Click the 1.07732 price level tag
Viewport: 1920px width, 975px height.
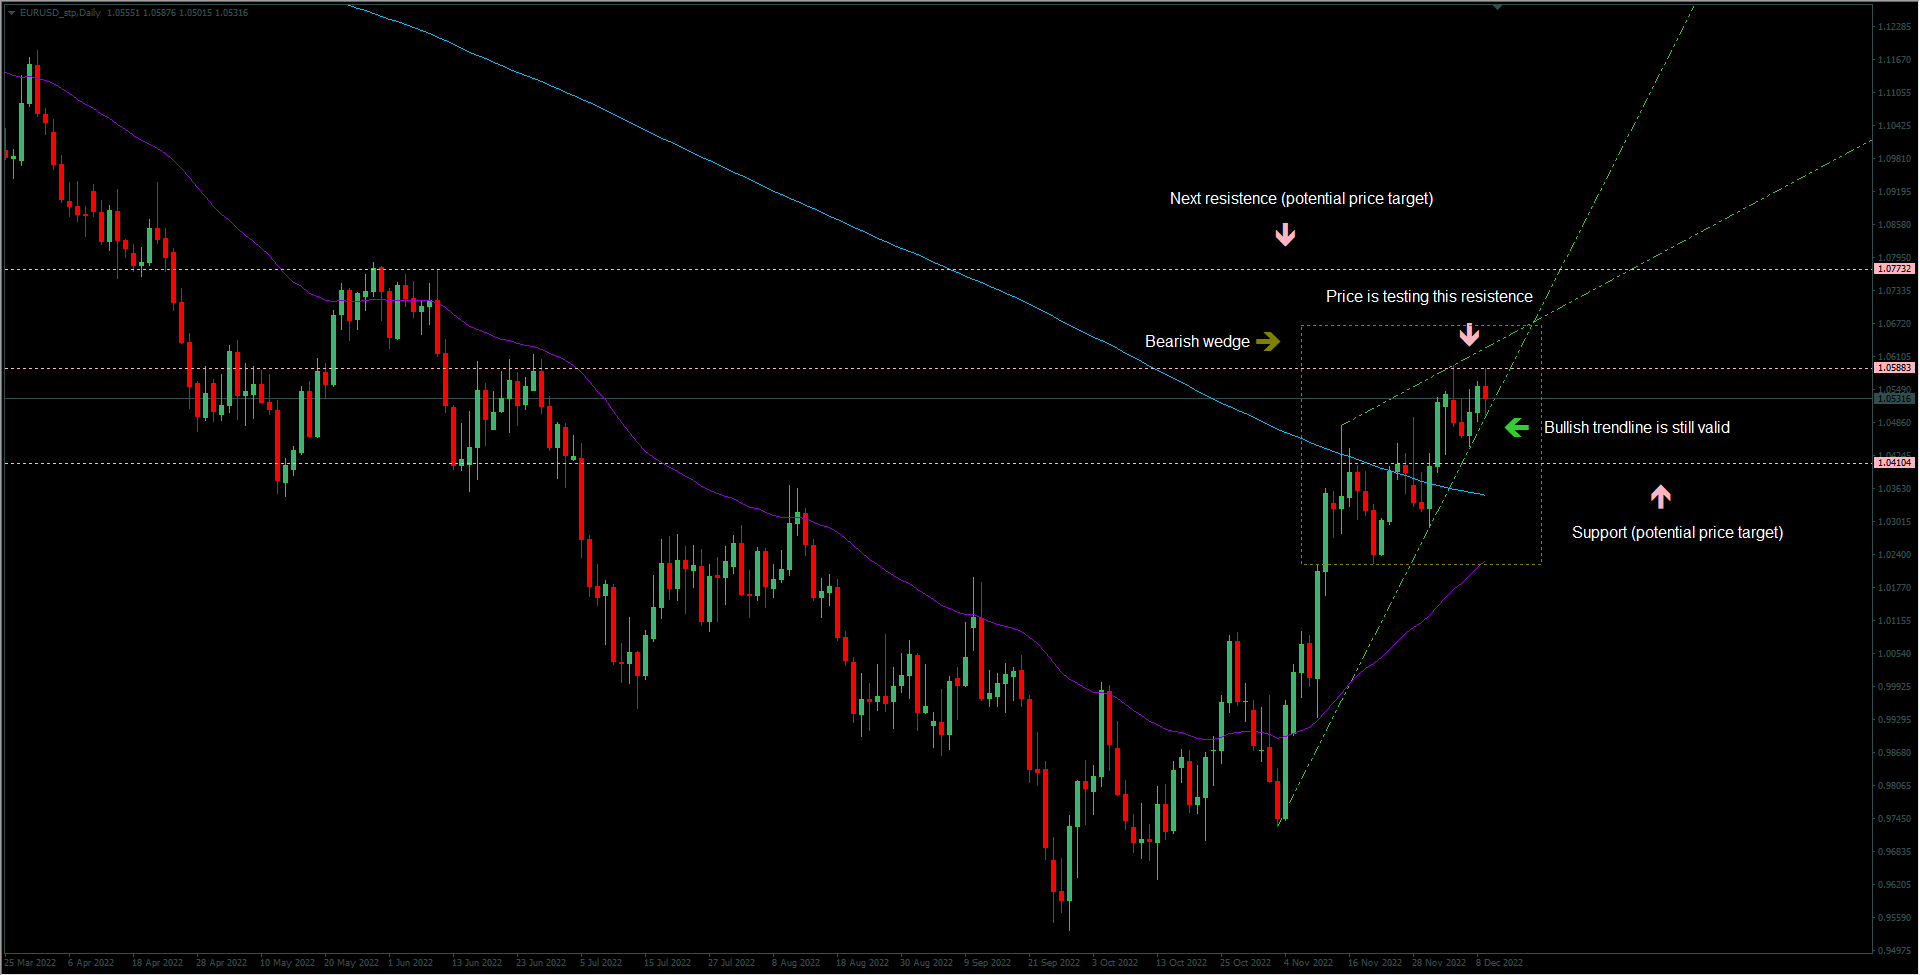[x=1893, y=269]
